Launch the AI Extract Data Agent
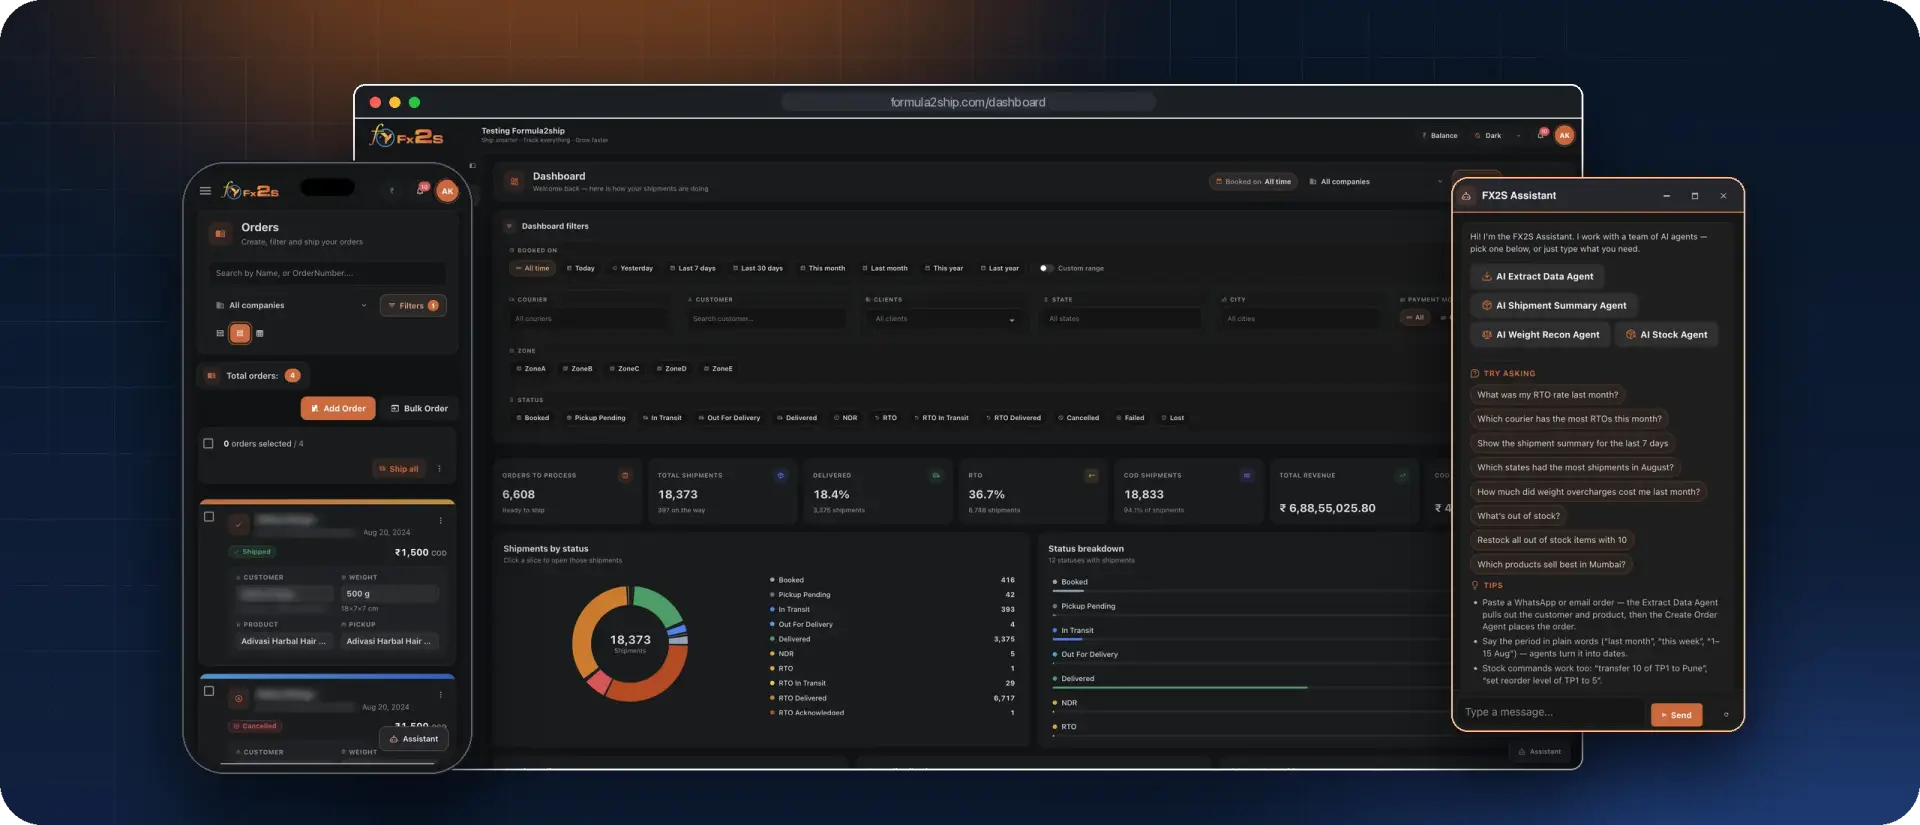This screenshot has width=1920, height=825. (1537, 277)
